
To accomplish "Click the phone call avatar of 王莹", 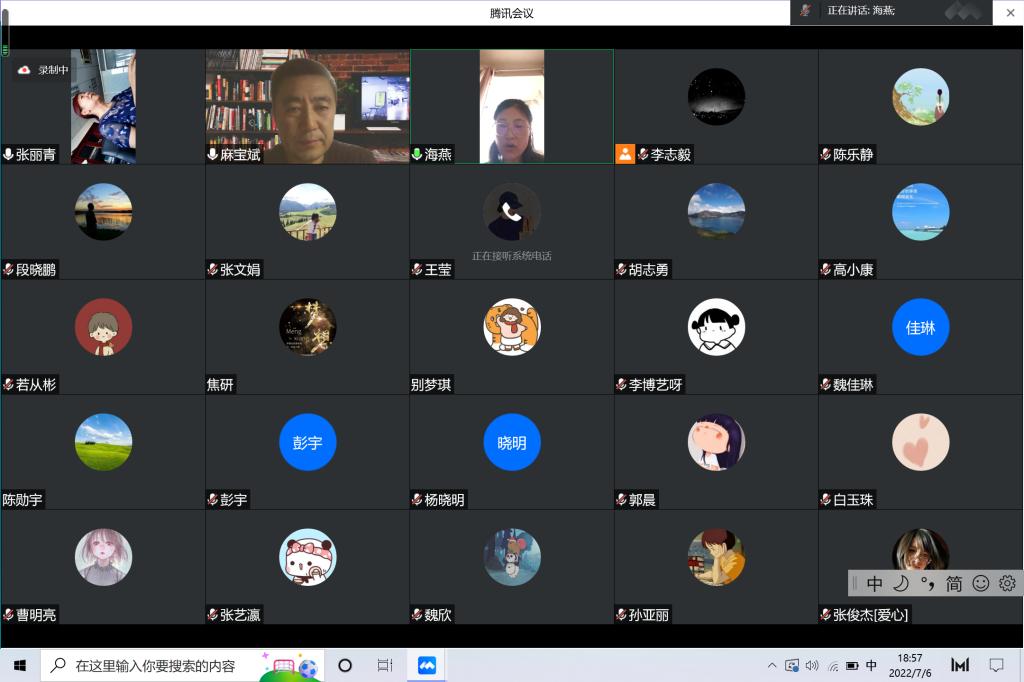I will coord(512,211).
